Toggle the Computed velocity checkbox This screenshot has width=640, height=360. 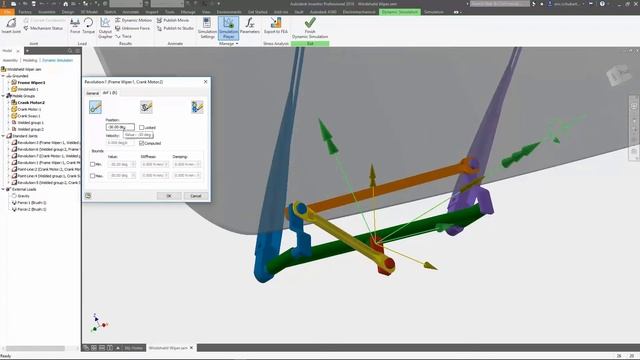(x=142, y=143)
